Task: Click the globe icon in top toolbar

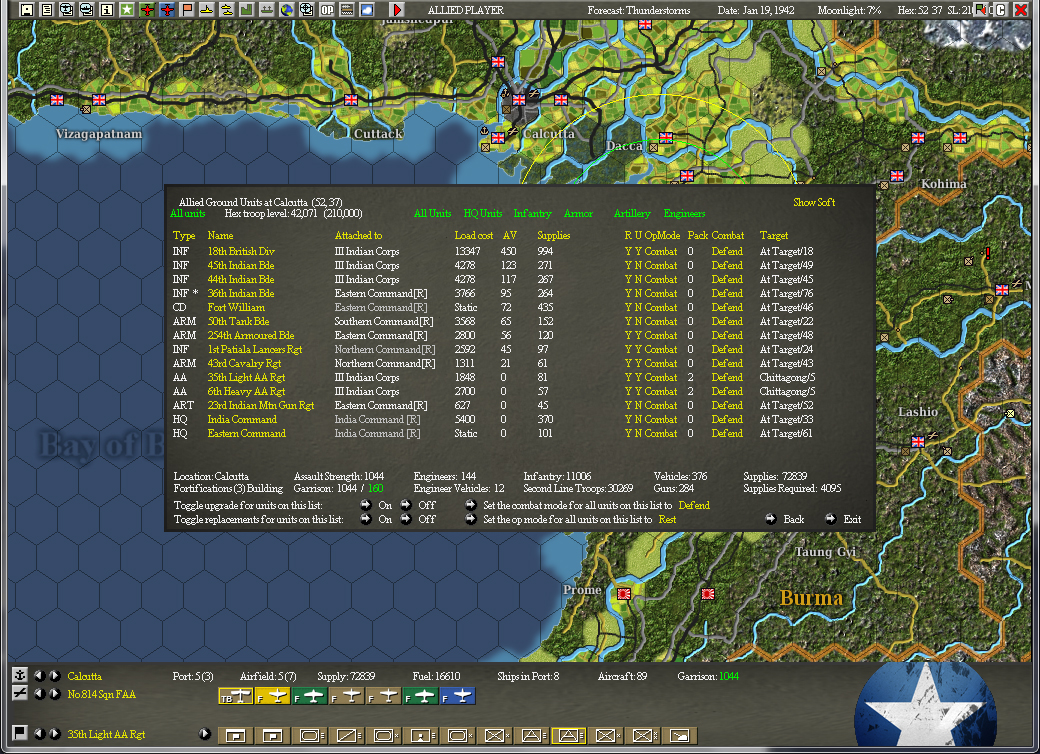Action: [287, 10]
